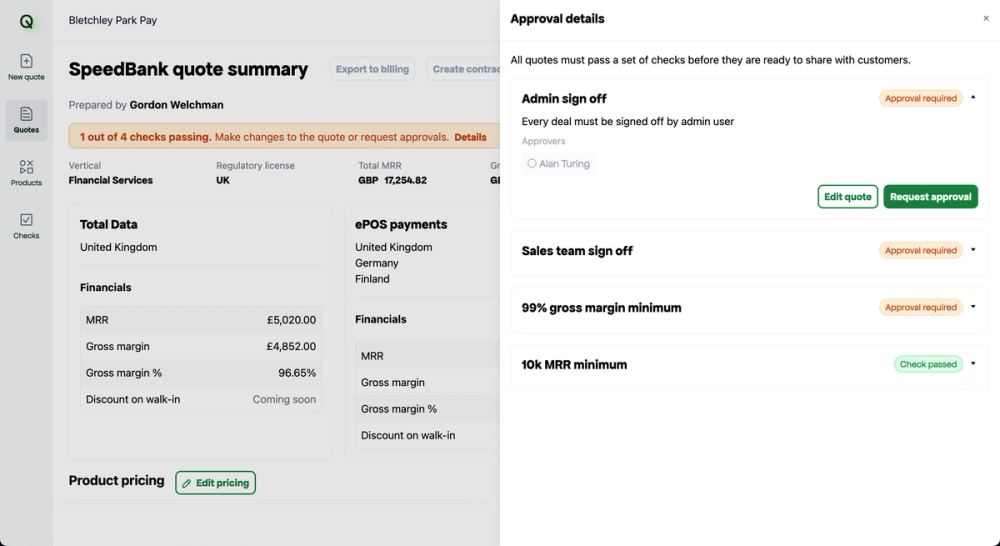Click the Create contract button
Screen dimensions: 1000x546
coord(466,69)
